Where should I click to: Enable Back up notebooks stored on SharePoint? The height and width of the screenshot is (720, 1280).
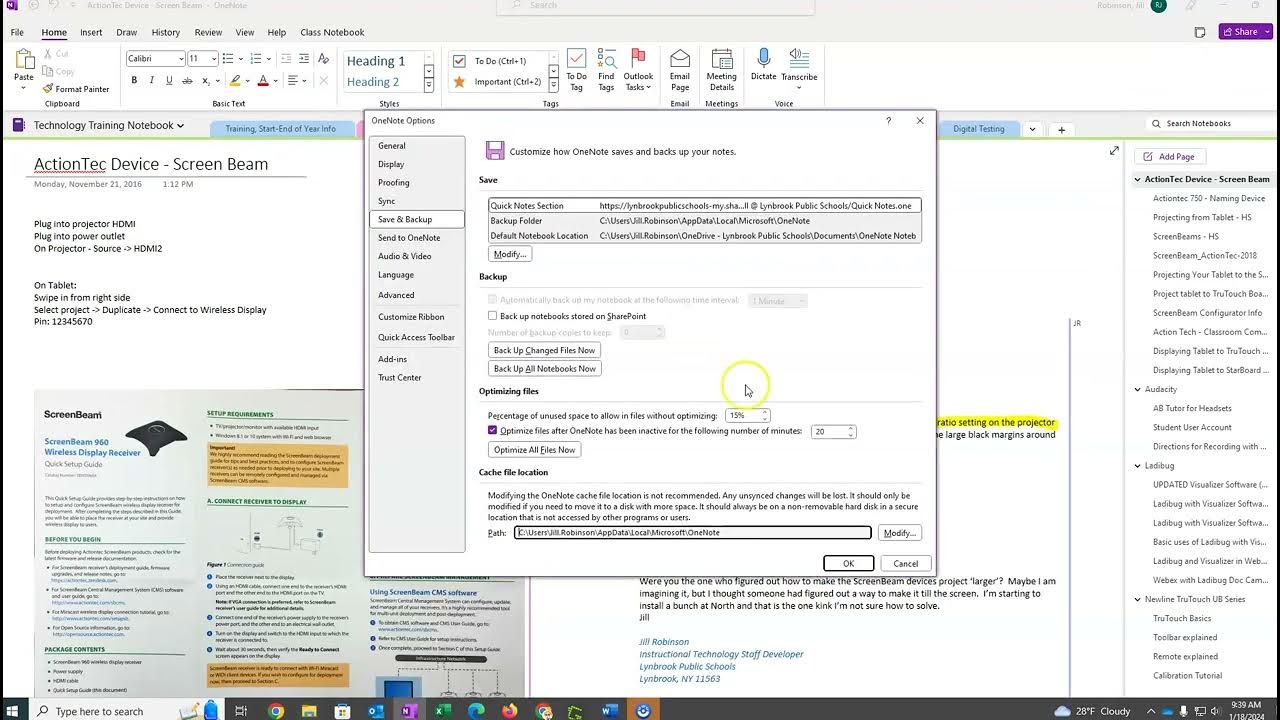492,316
